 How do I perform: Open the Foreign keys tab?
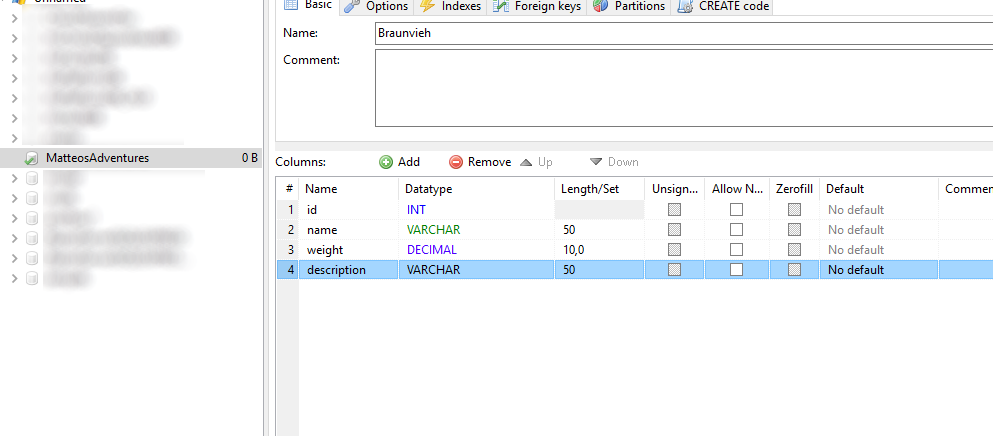click(x=547, y=6)
